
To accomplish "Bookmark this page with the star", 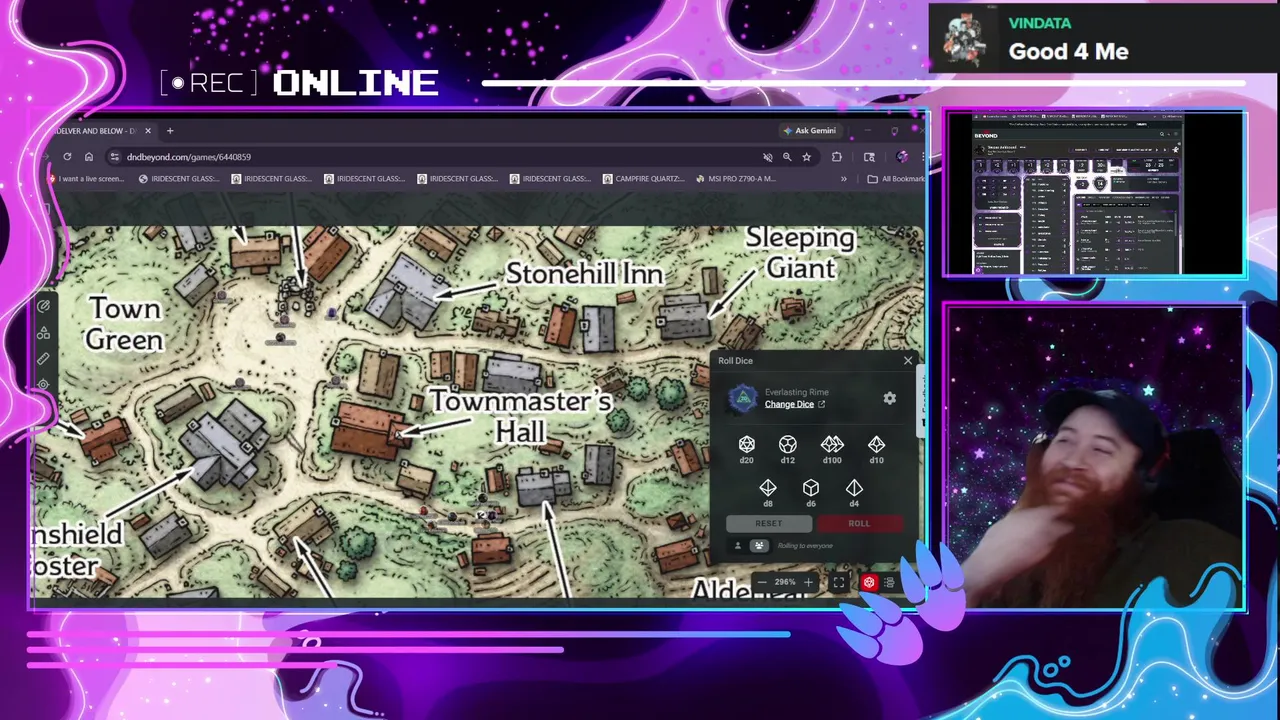I will point(806,157).
